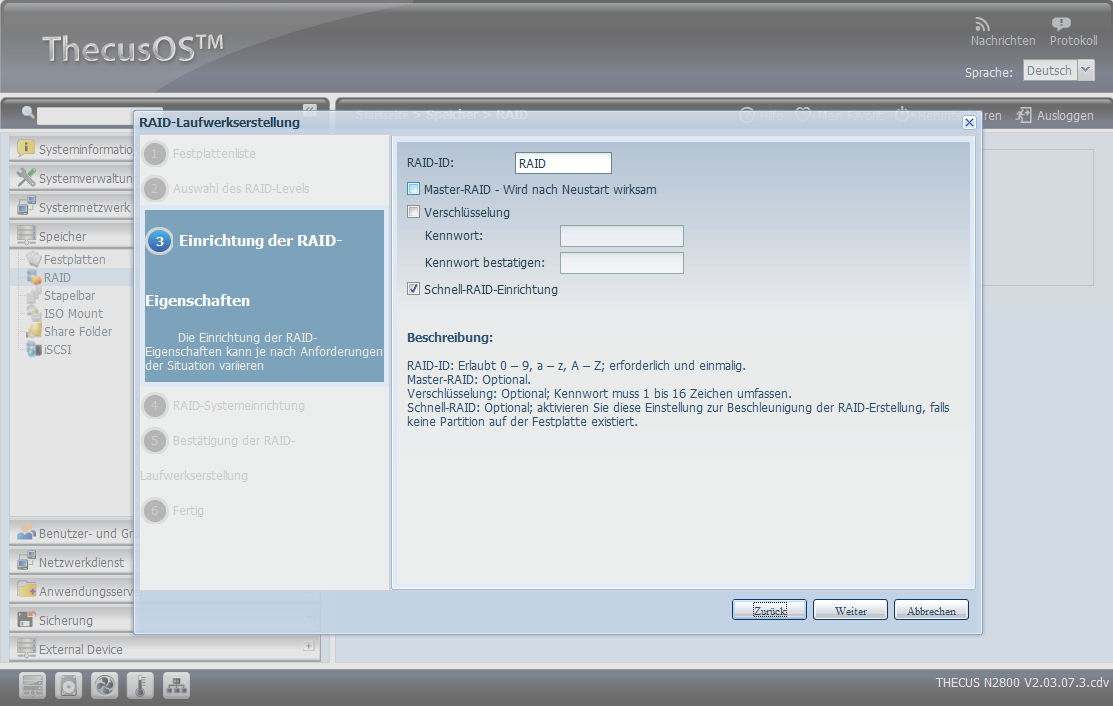Click the Ausloggen exit icon
Image resolution: width=1113 pixels, height=706 pixels.
[x=1024, y=115]
